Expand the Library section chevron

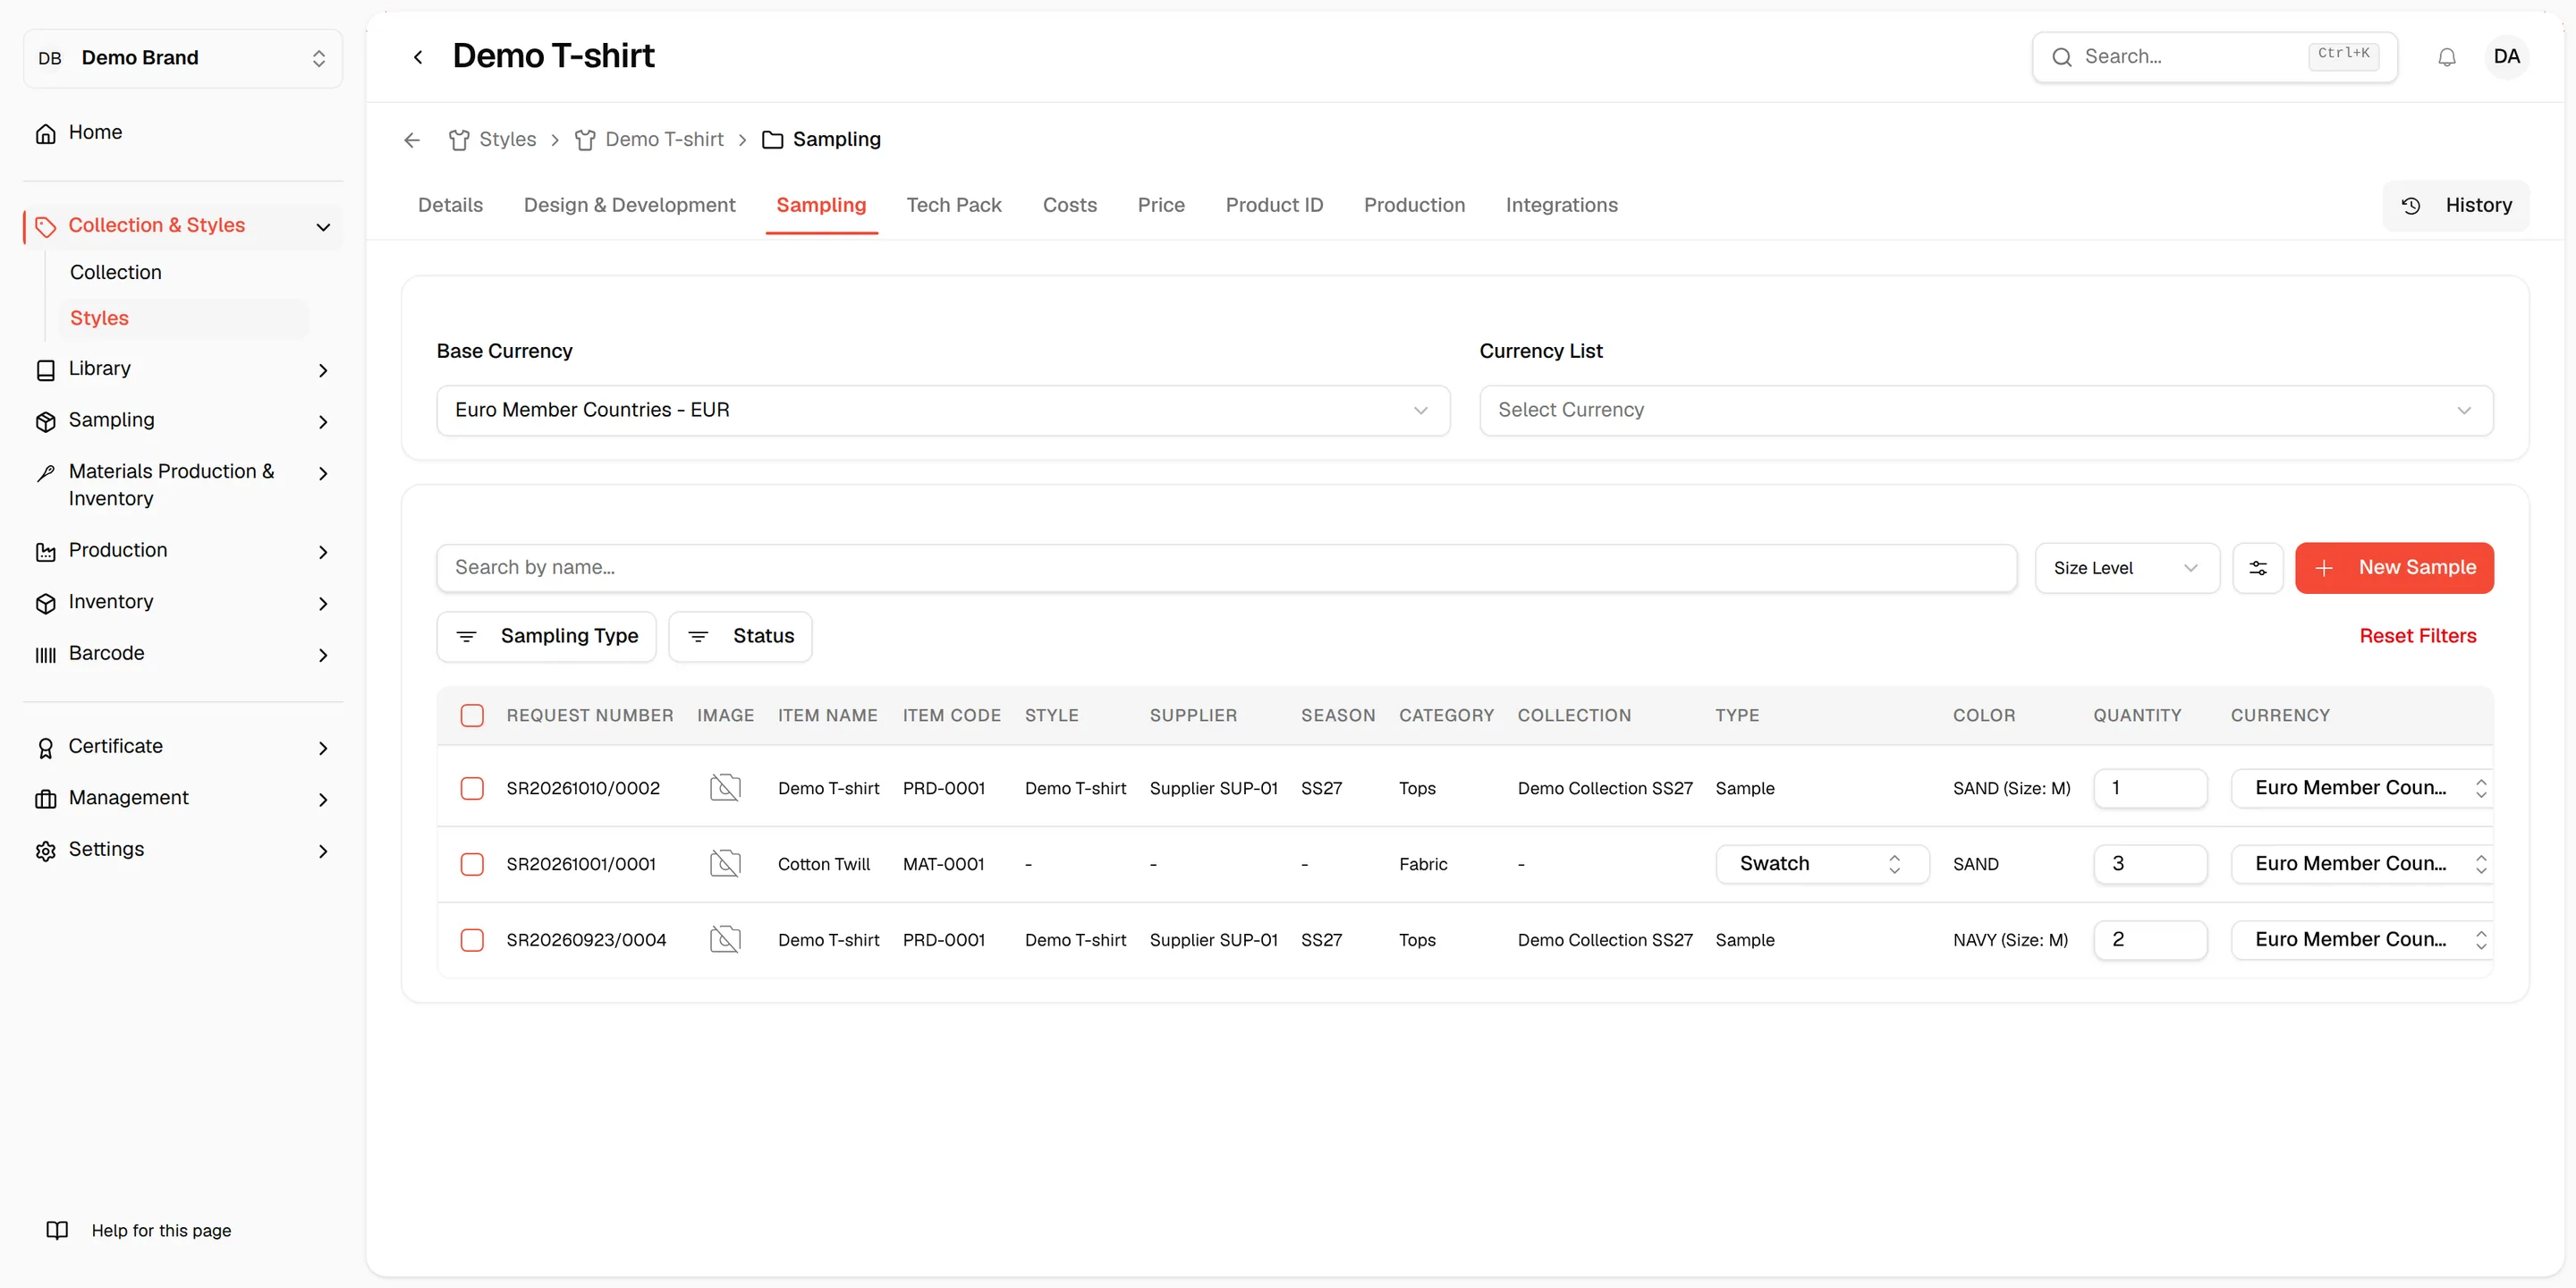click(323, 370)
